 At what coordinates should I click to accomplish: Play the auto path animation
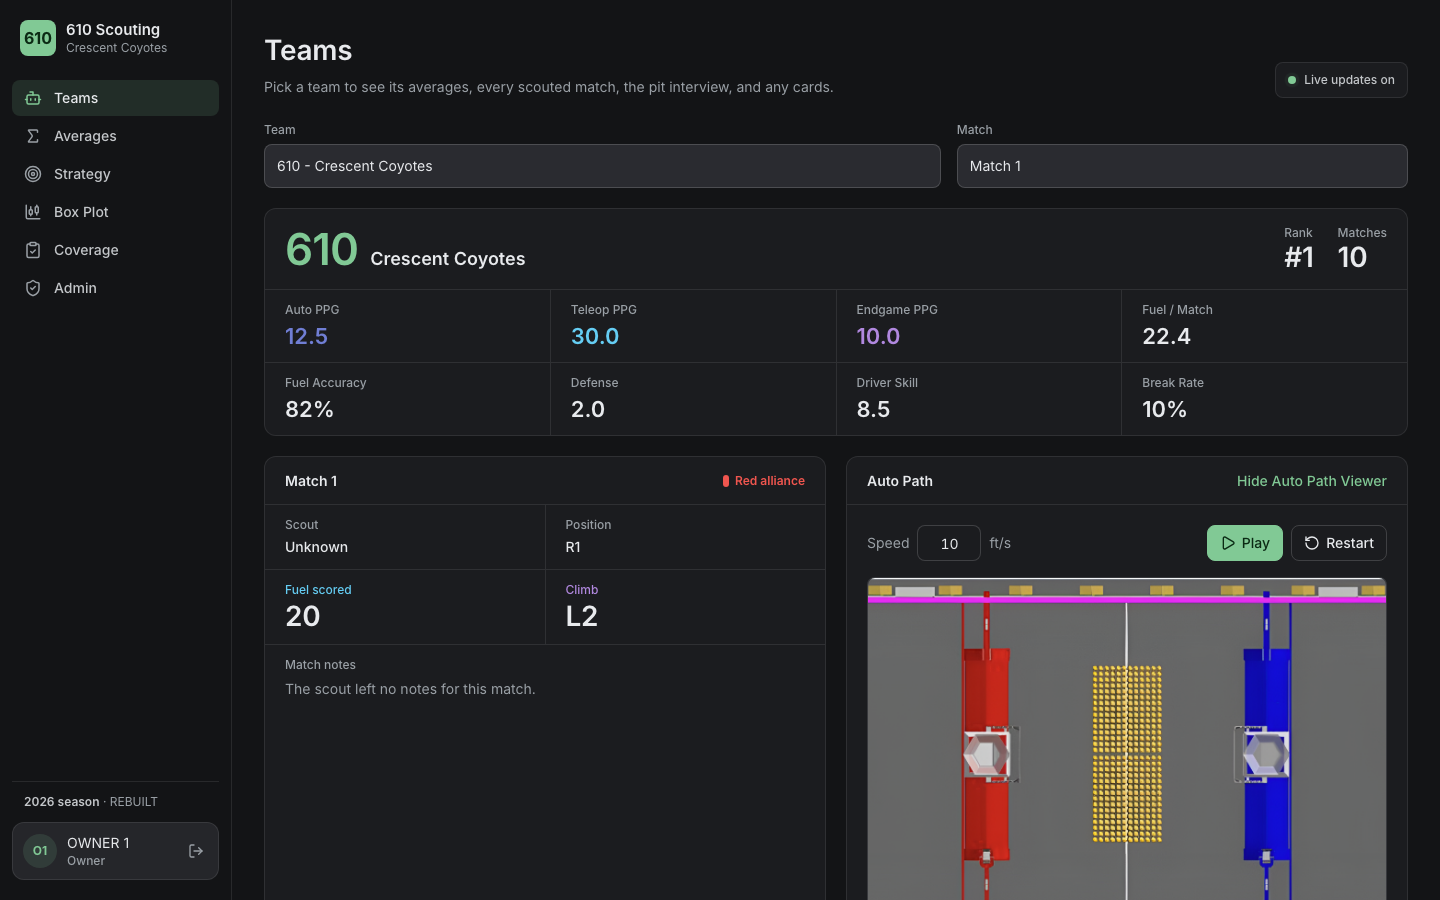click(x=1245, y=543)
